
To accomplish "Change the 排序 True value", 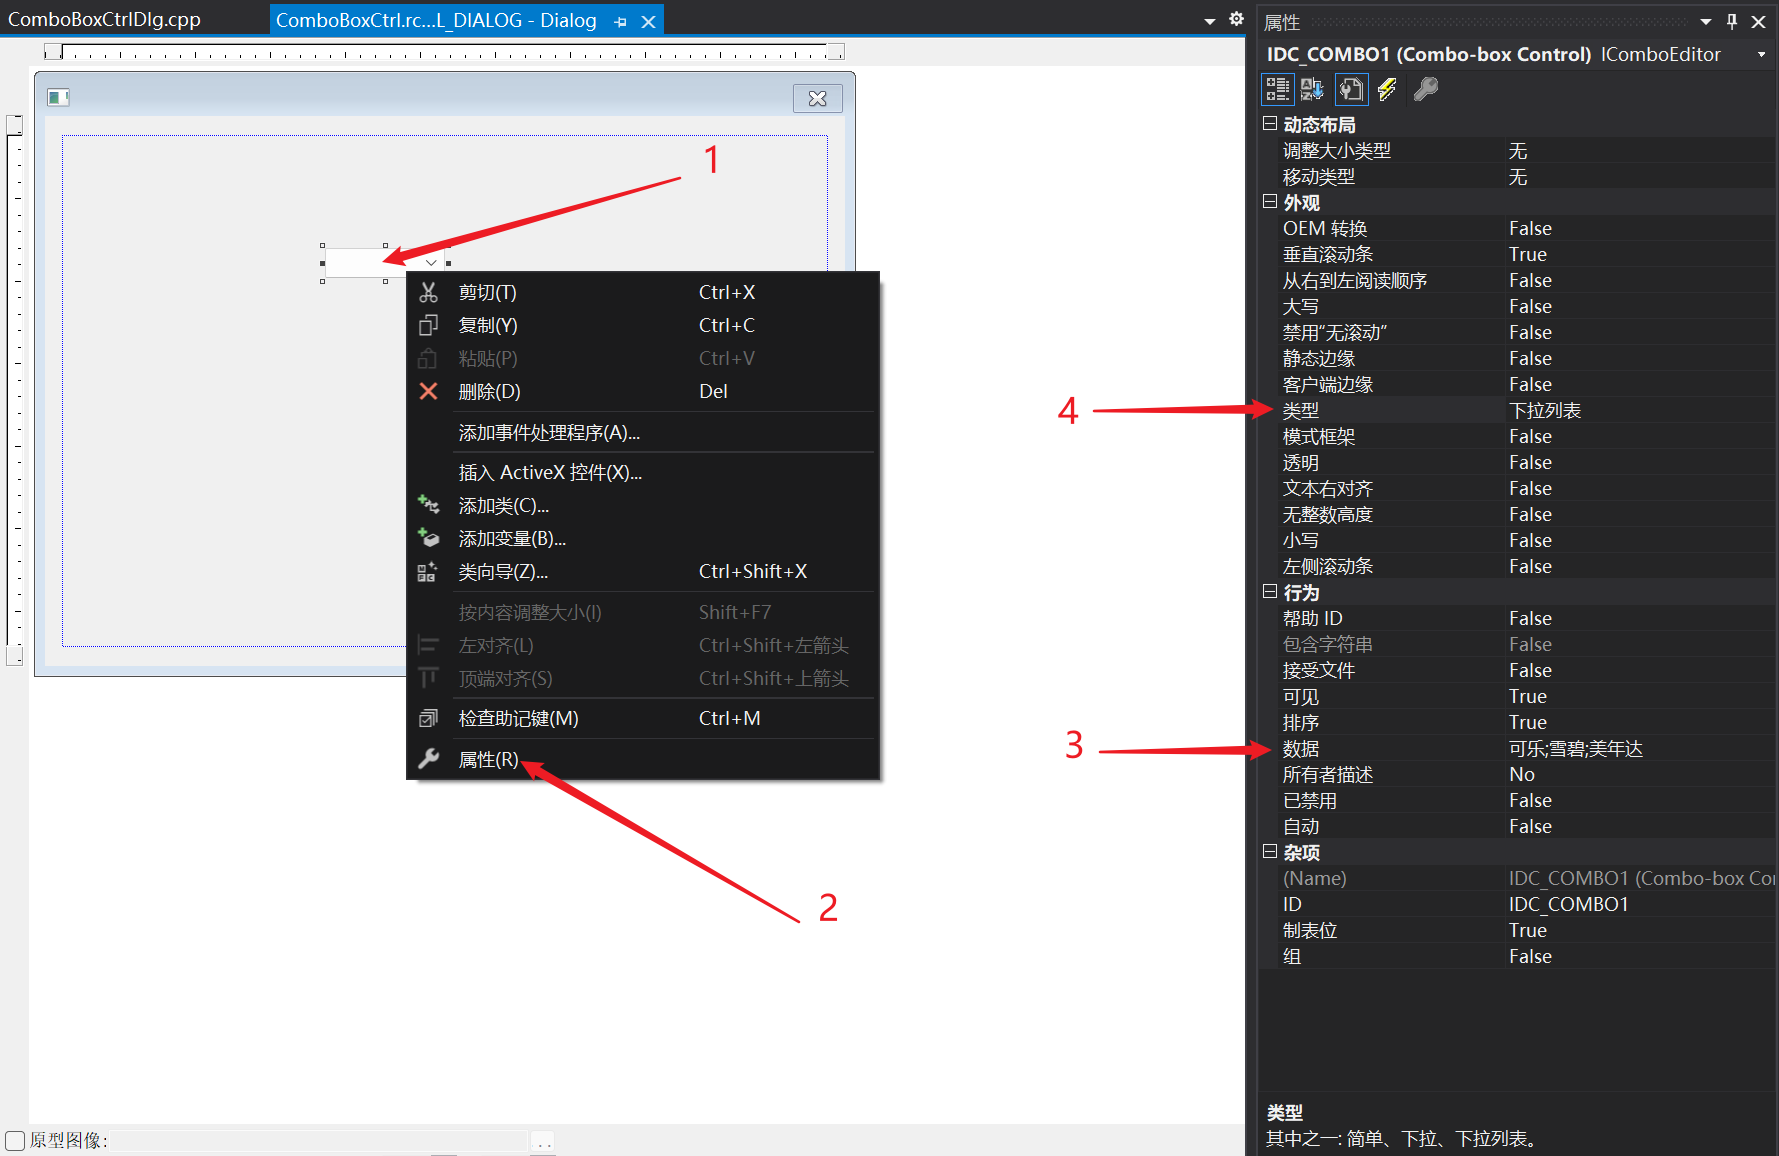I will (x=1640, y=722).
